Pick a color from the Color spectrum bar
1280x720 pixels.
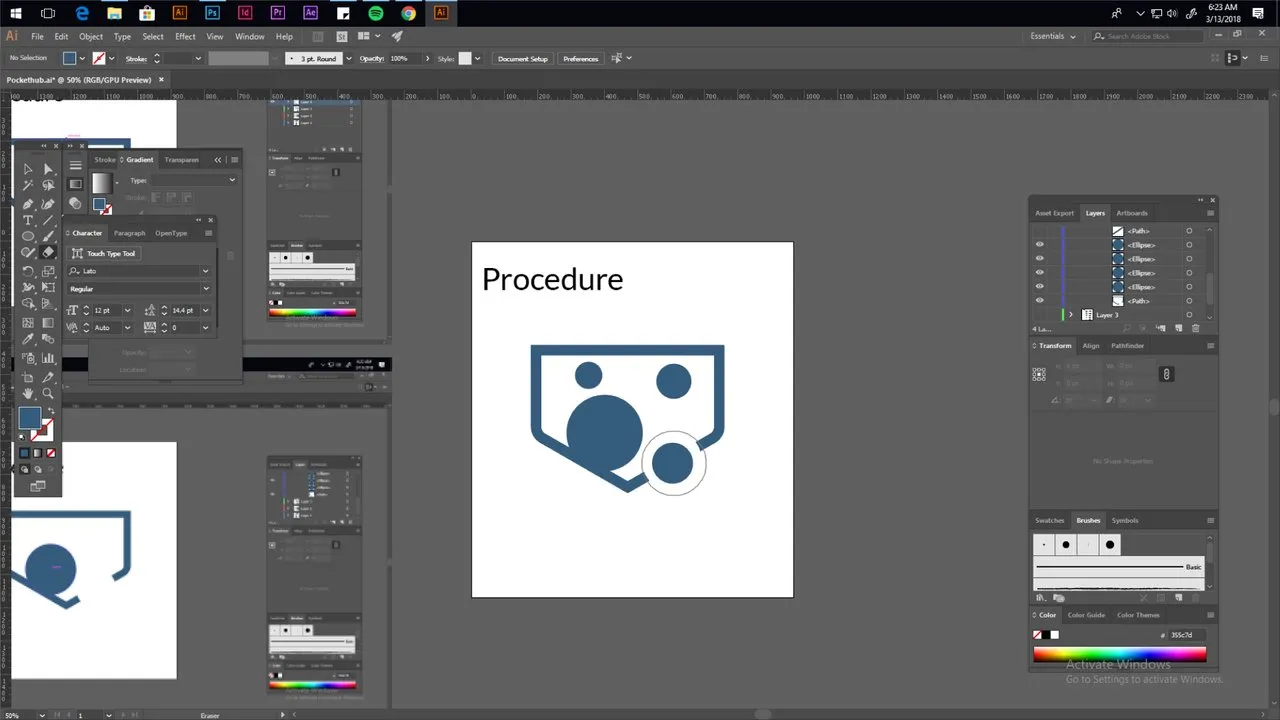tap(1119, 654)
